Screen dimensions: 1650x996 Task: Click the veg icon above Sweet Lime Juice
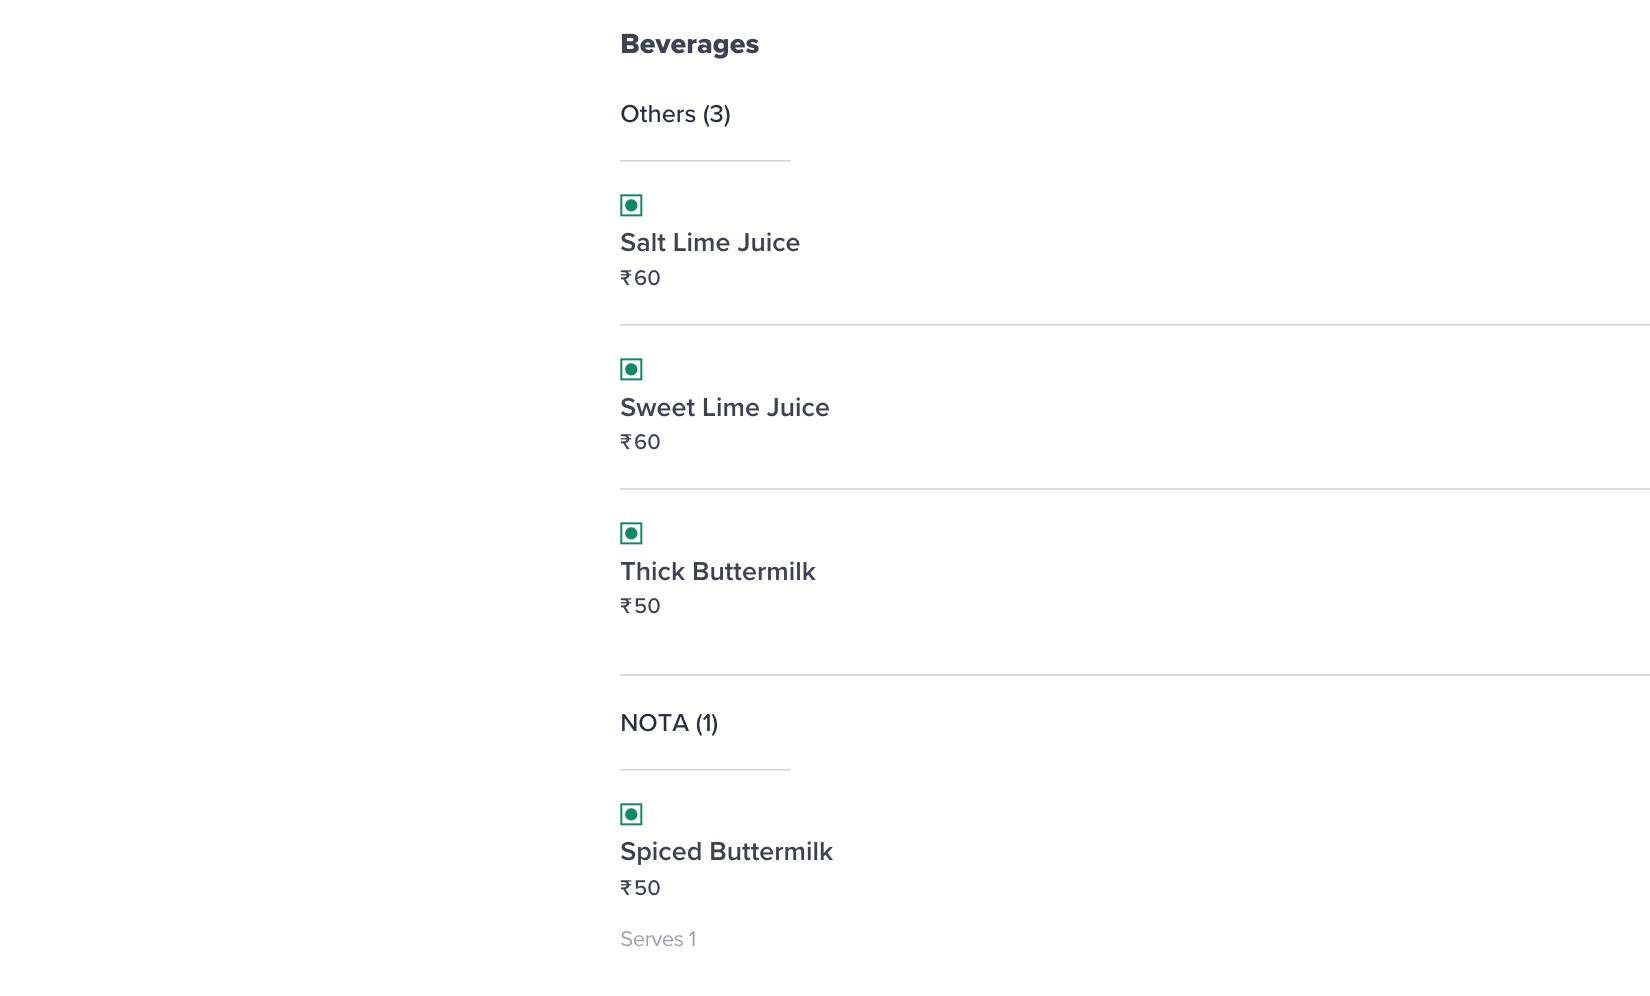pos(631,369)
